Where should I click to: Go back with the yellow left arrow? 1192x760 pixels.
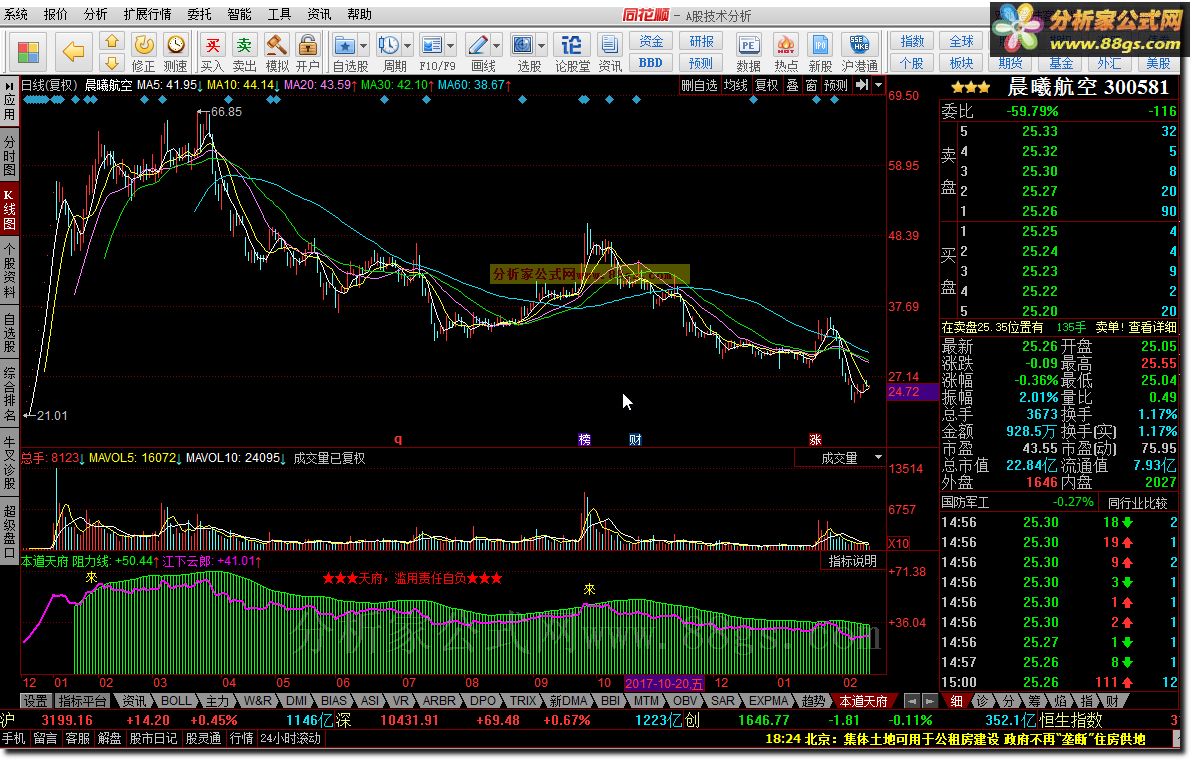coord(74,52)
